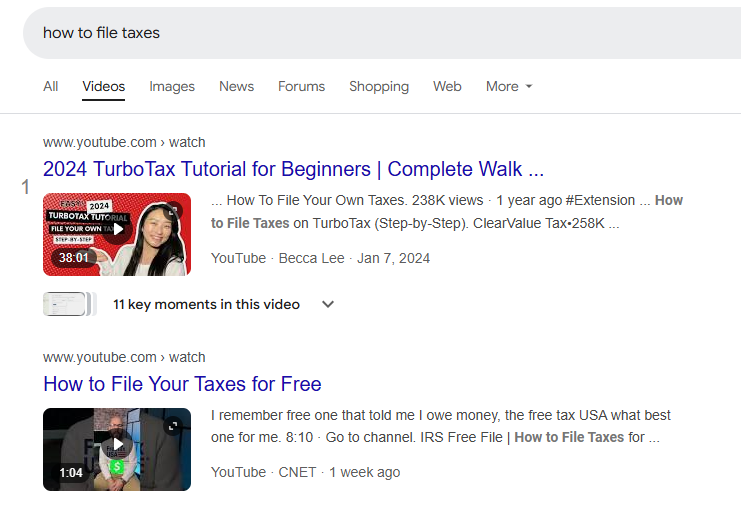Click the 1:04 duration badge
741x512 pixels.
pyautogui.click(x=71, y=473)
